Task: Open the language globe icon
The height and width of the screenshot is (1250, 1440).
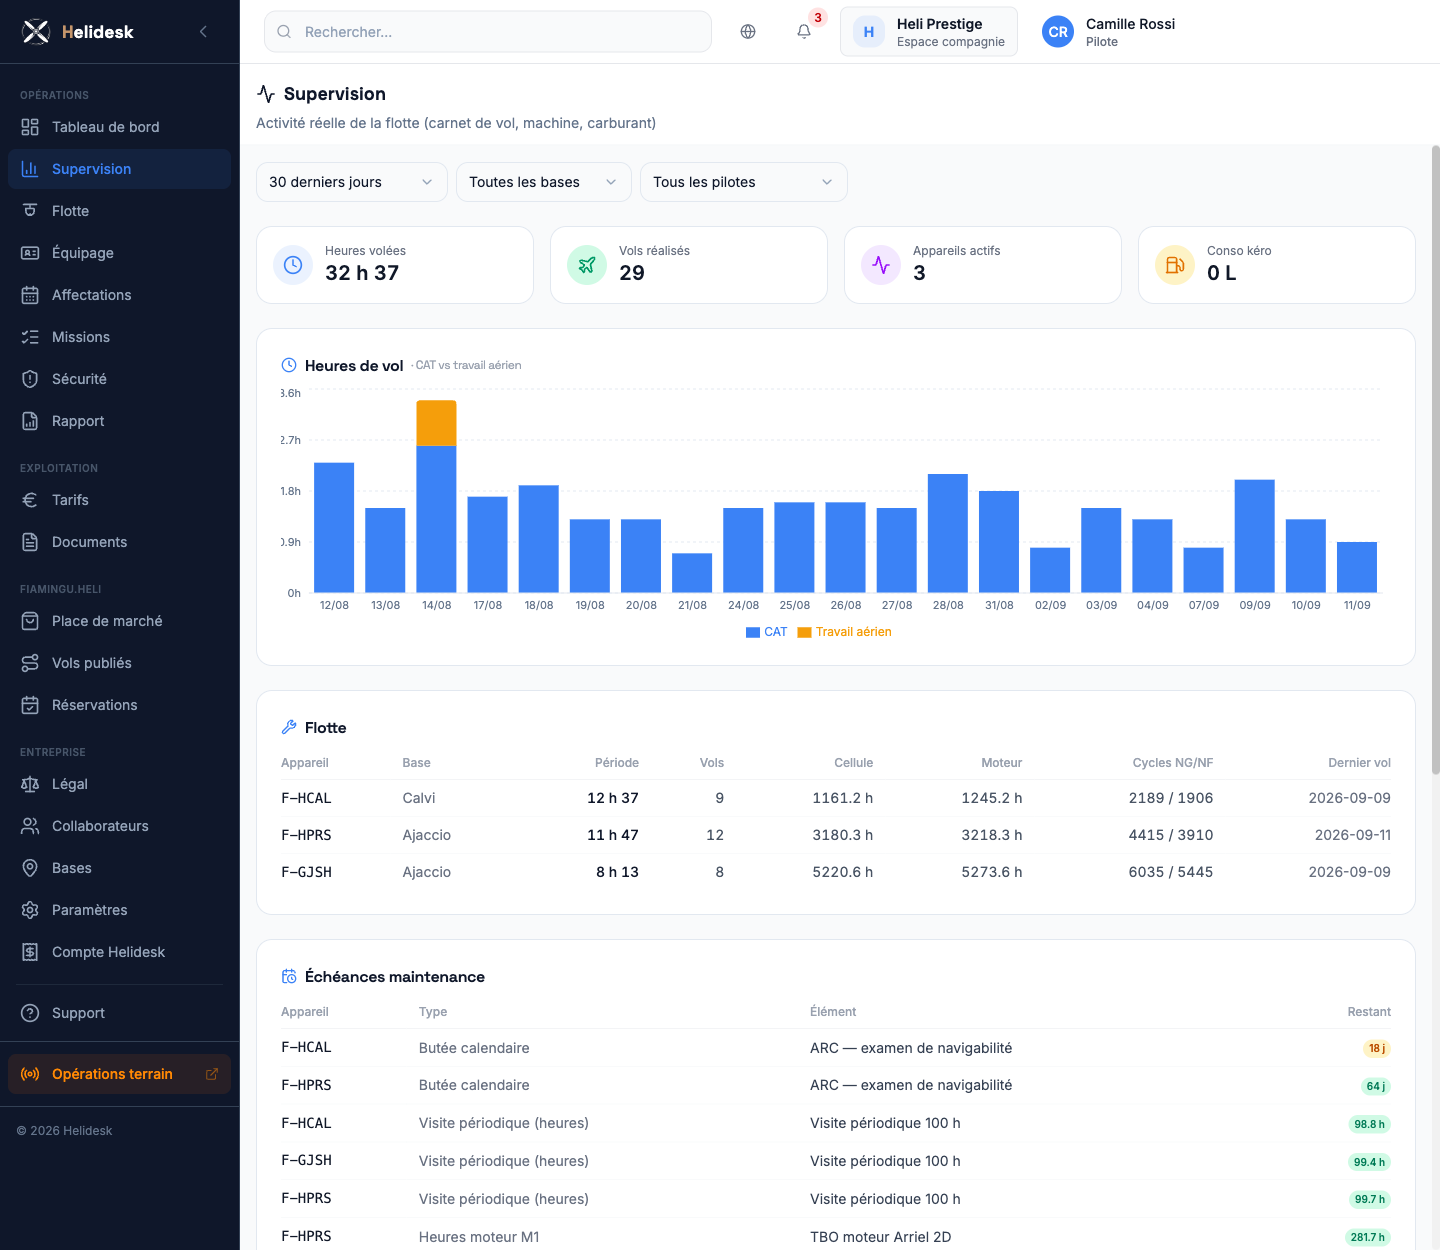Action: tap(748, 32)
